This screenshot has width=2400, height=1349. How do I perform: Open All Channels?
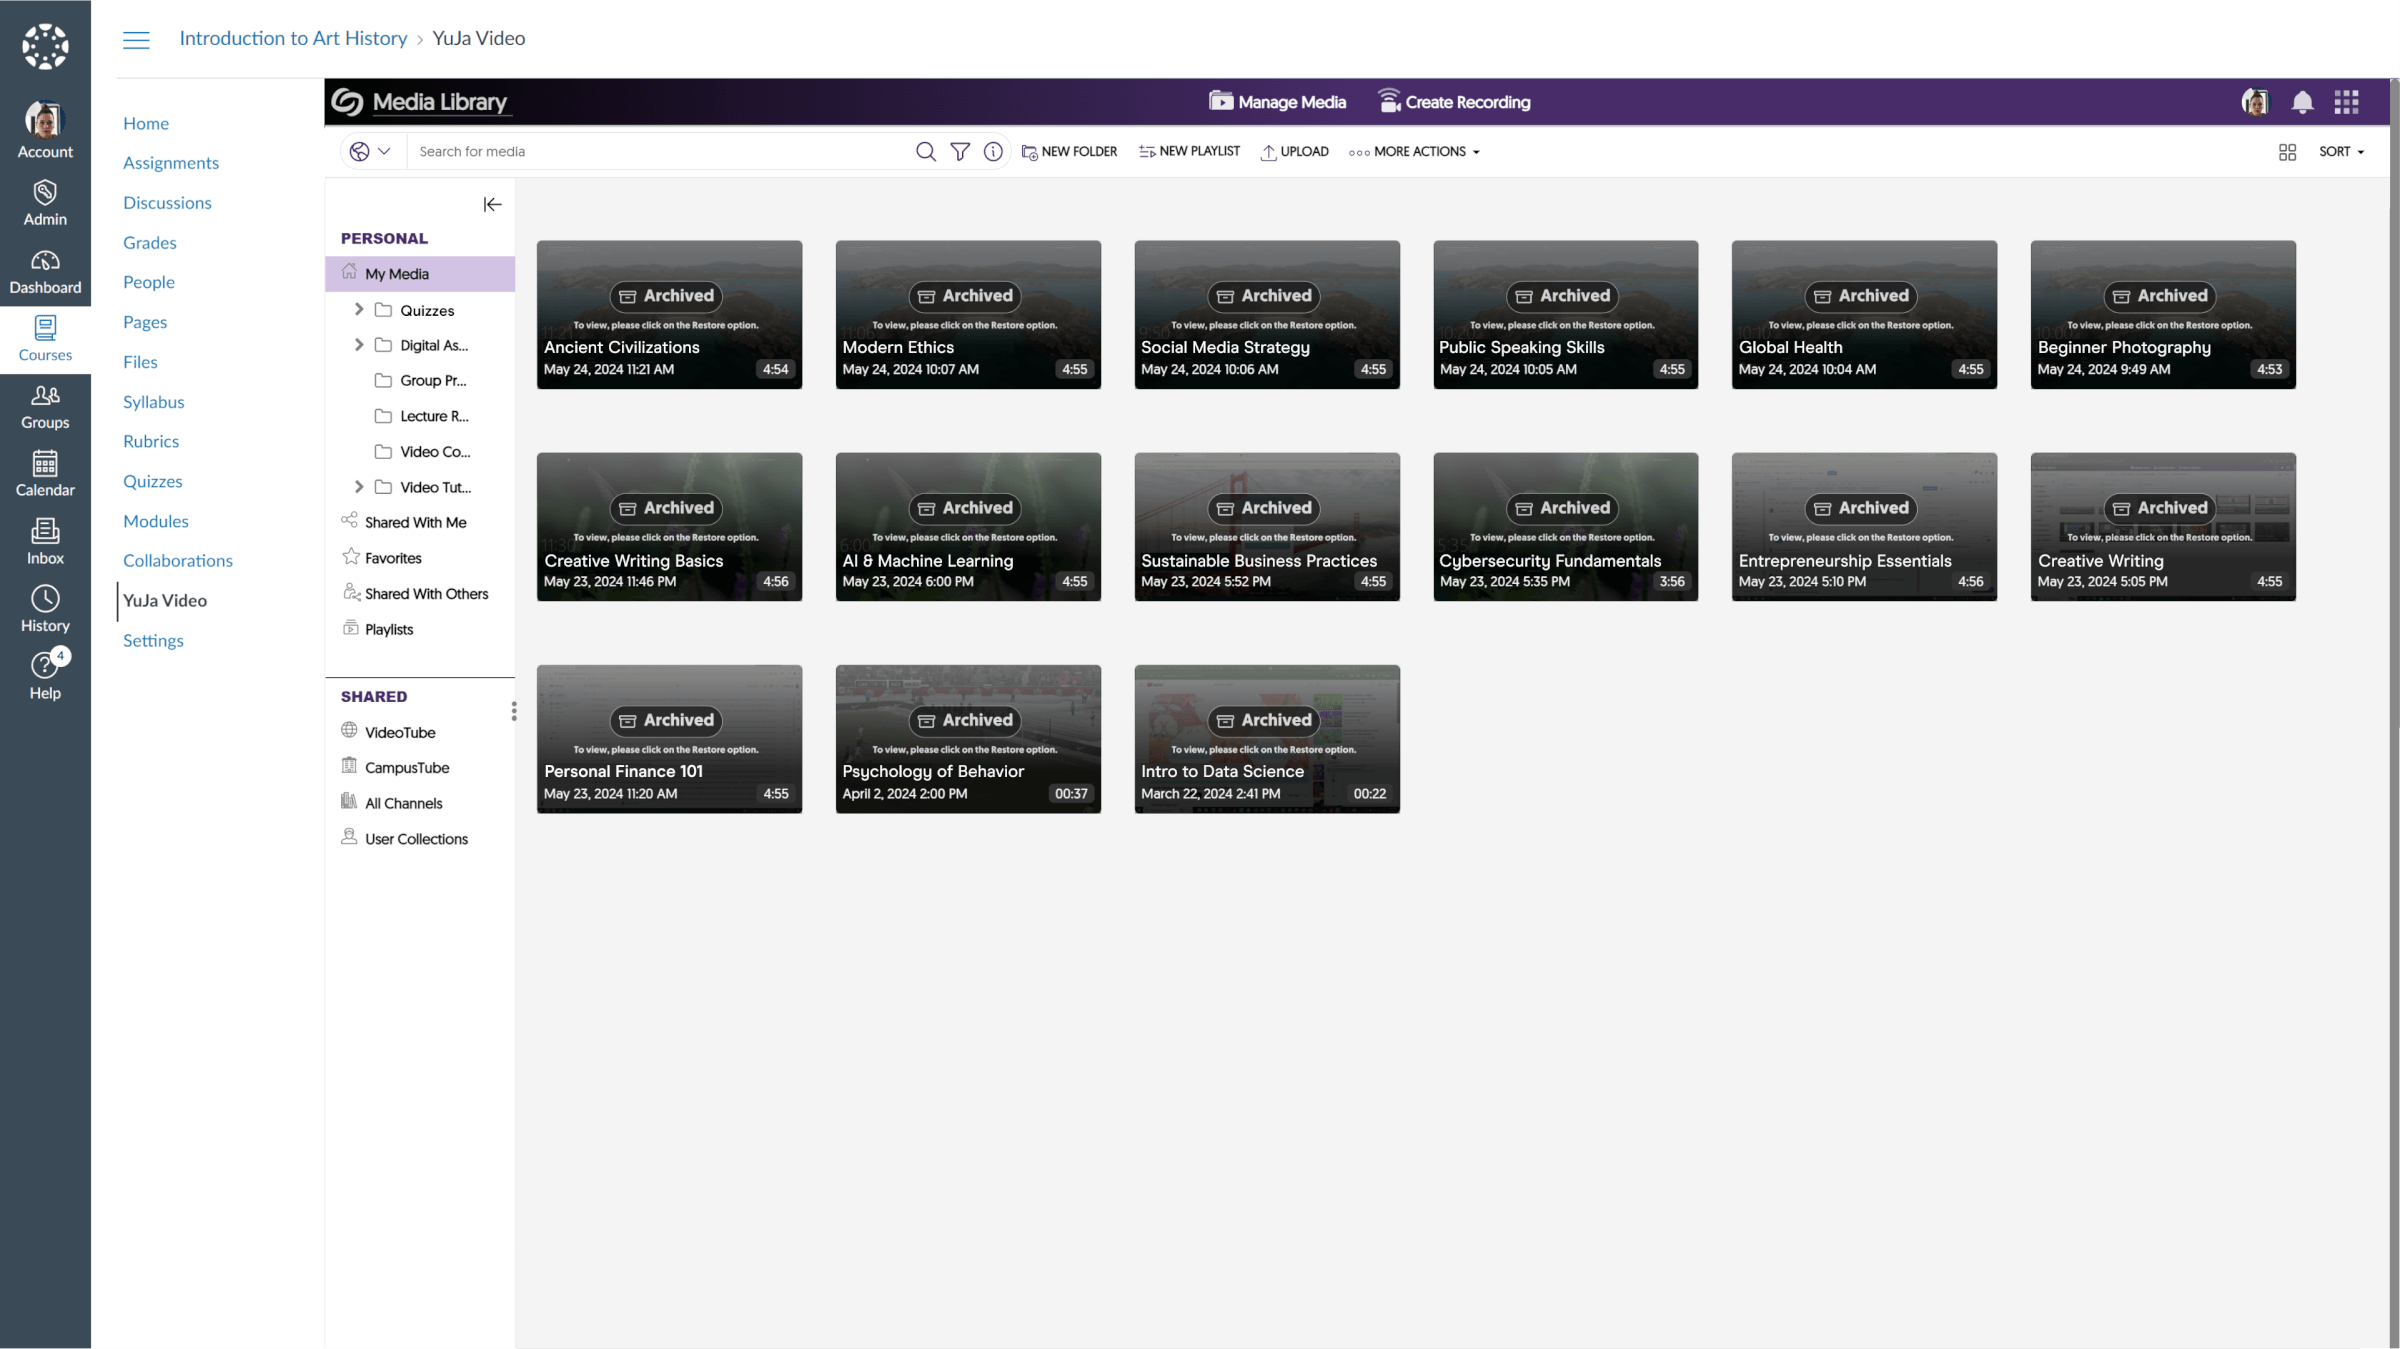point(391,803)
